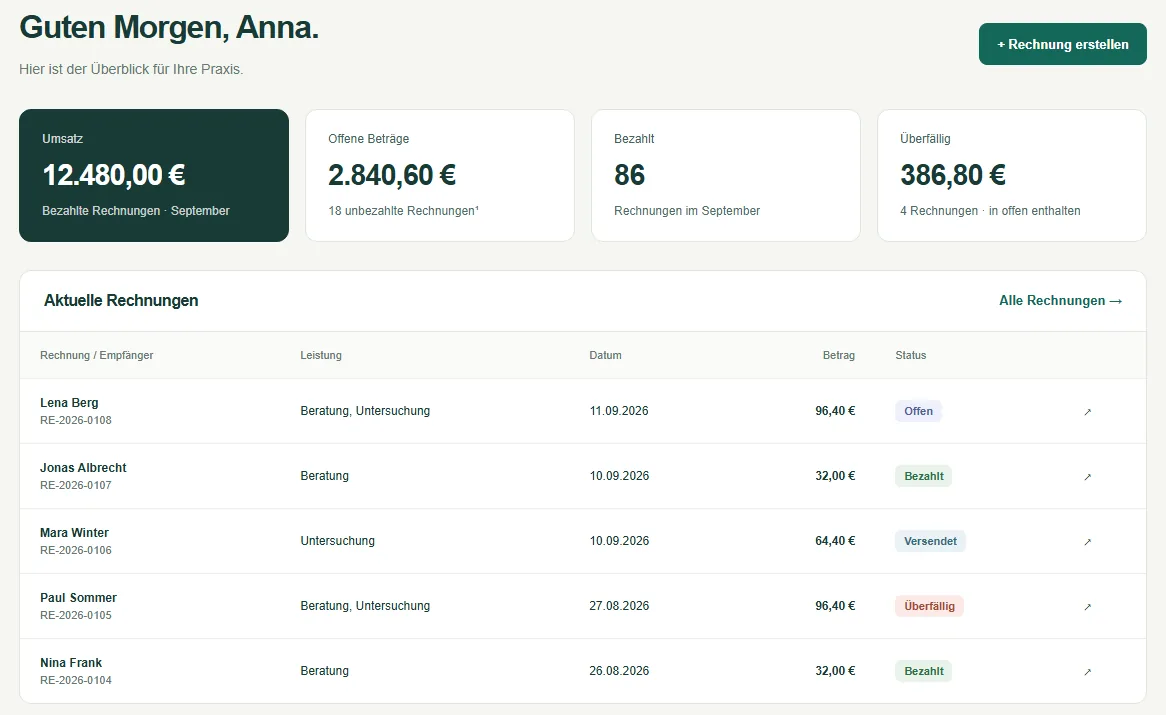
Task: Select the Bezahlt summary card
Action: point(726,175)
